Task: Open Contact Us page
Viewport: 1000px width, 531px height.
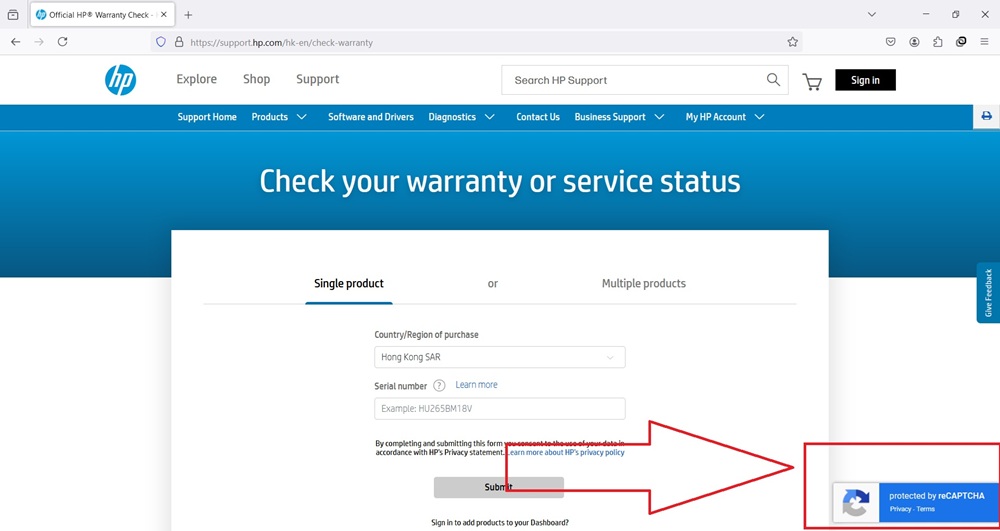Action: (x=538, y=117)
